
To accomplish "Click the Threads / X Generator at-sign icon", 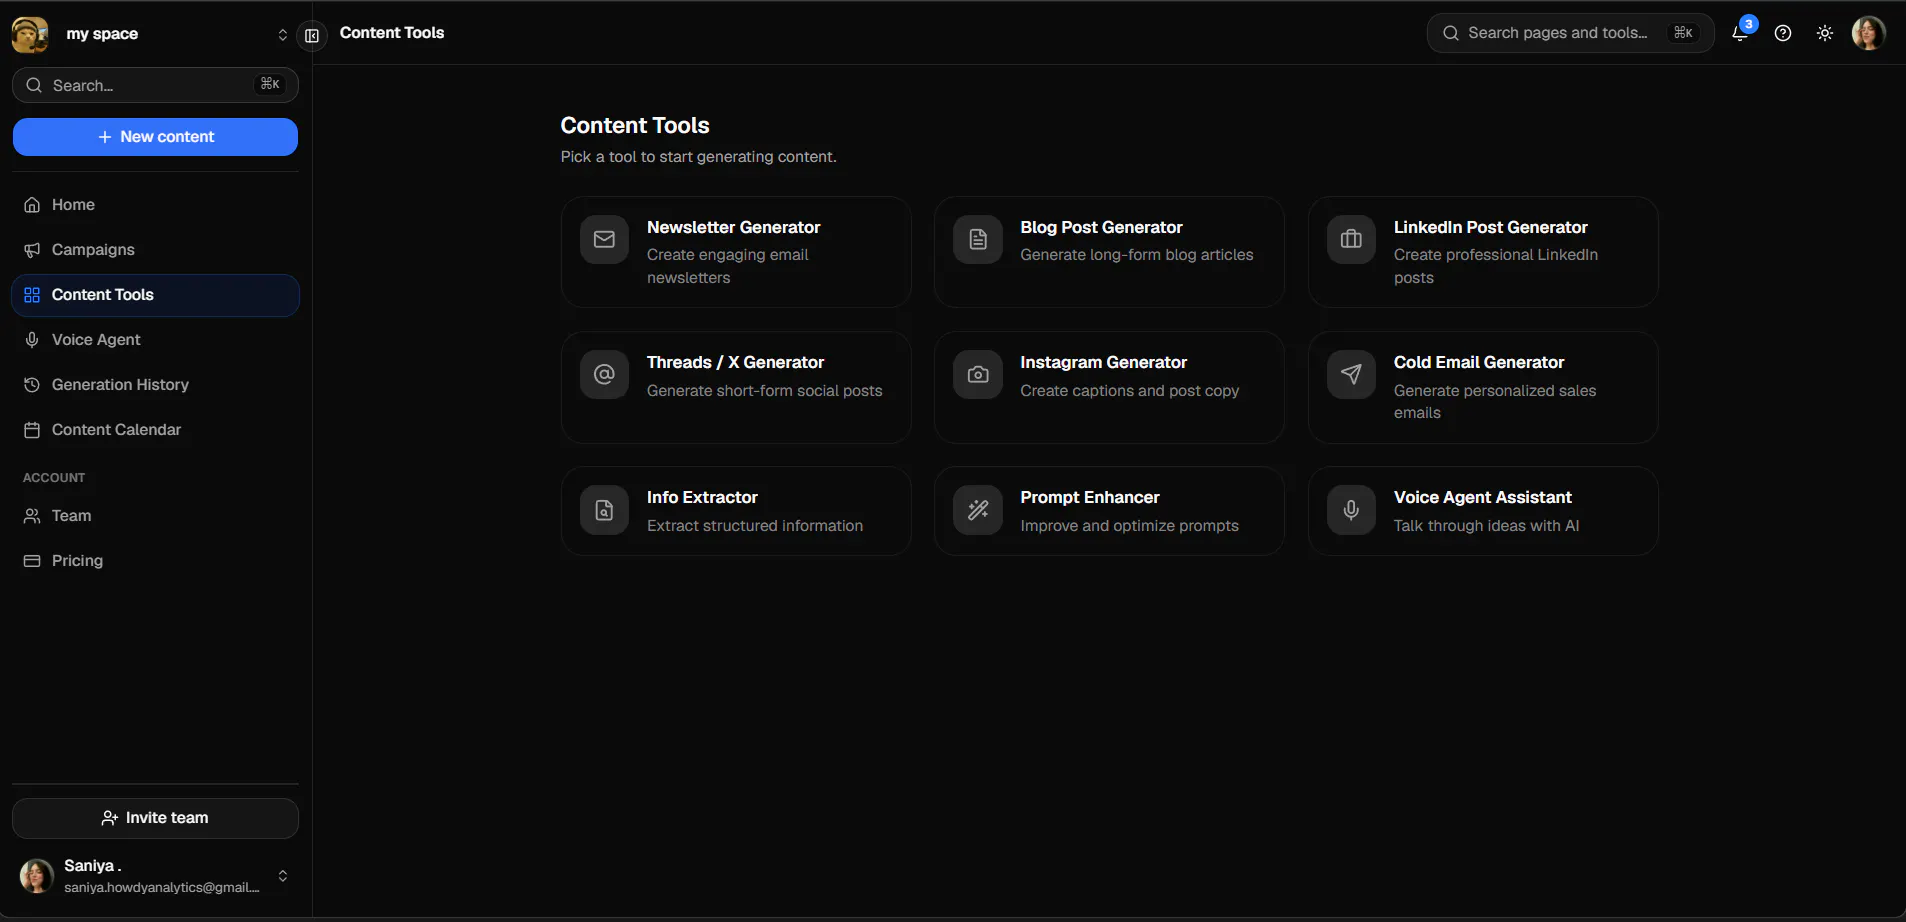I will [x=604, y=375].
